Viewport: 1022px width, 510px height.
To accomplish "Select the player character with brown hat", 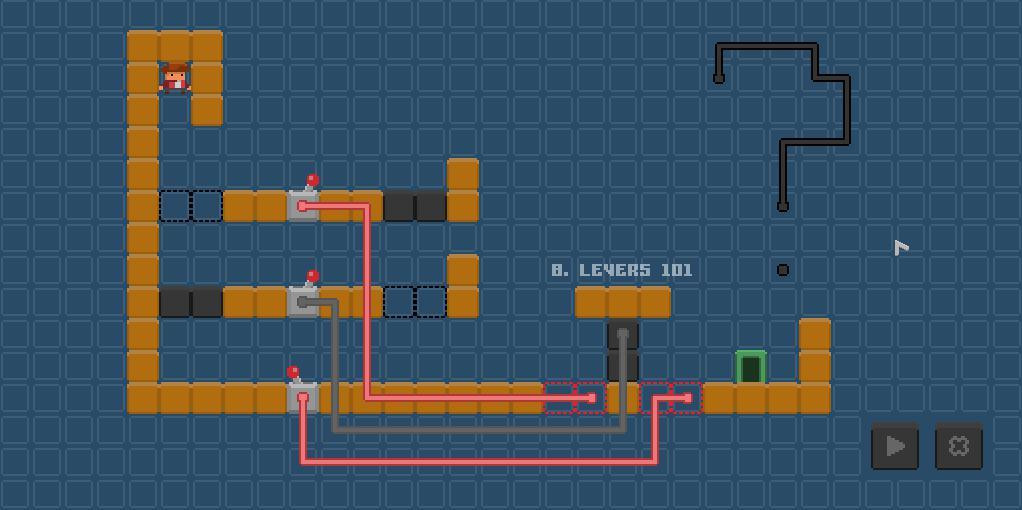I will click(175, 78).
